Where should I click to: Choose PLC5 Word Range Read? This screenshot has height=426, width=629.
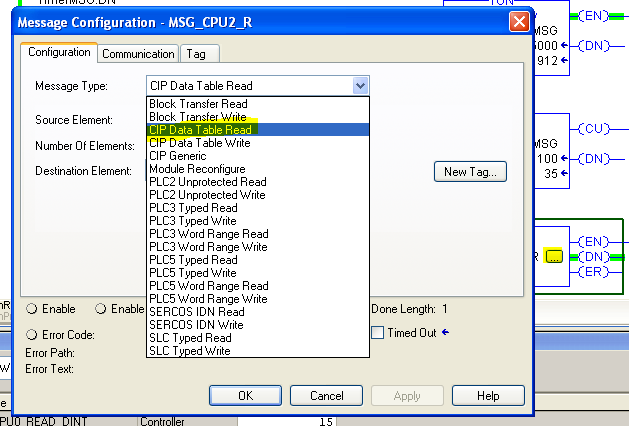tap(258, 286)
